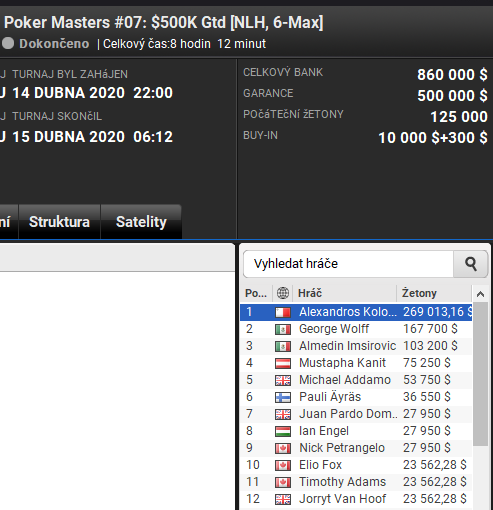Click the magnifier search icon button
Image resolution: width=493 pixels, height=510 pixels.
[470, 264]
